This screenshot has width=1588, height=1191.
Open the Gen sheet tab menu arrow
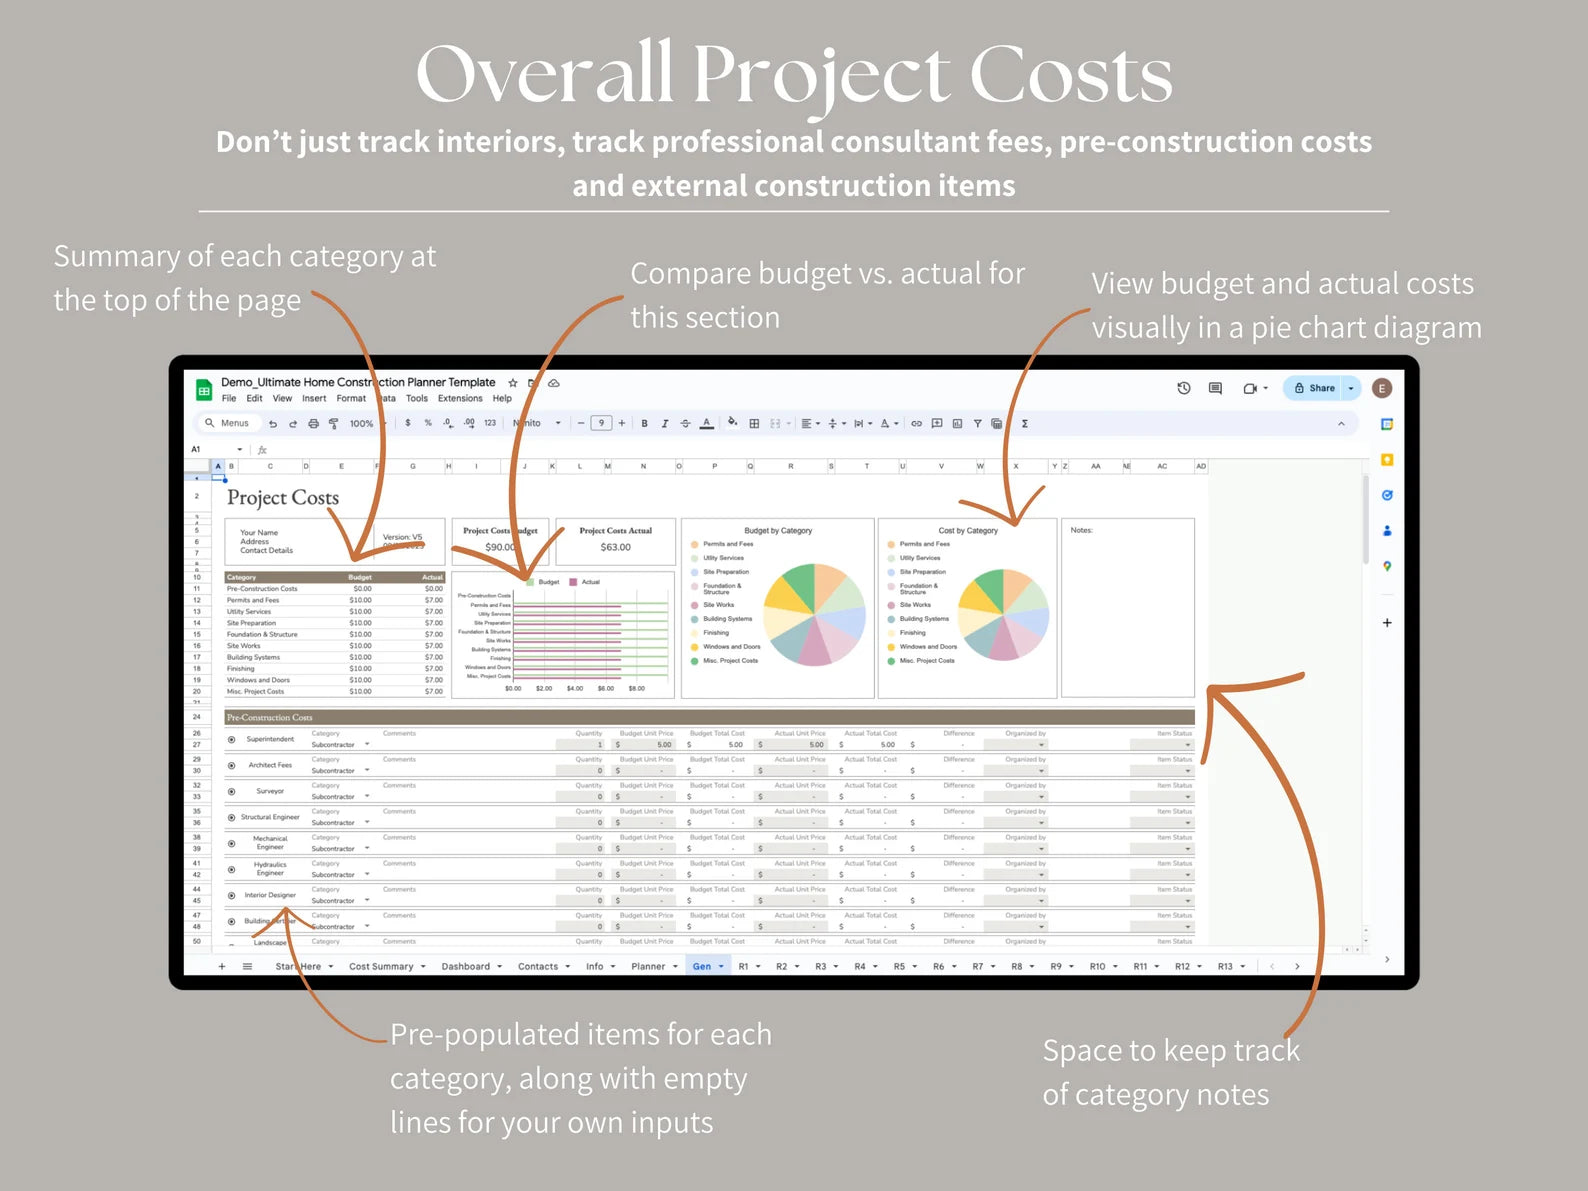pos(721,967)
